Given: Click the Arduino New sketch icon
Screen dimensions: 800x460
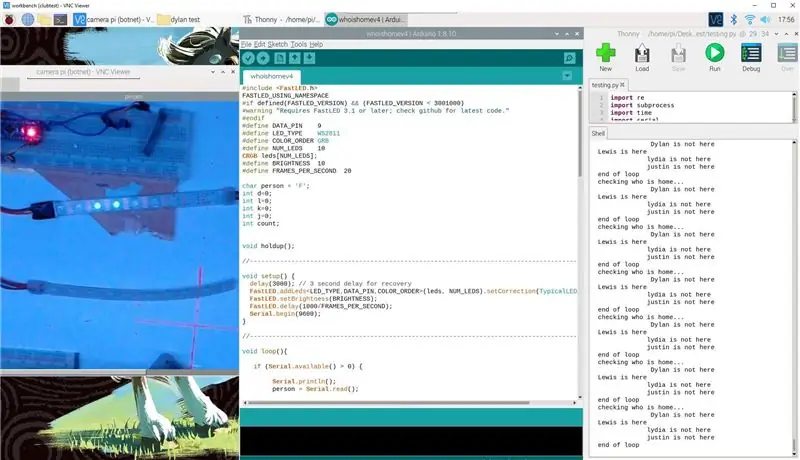Looking at the screenshot, I should click(280, 58).
